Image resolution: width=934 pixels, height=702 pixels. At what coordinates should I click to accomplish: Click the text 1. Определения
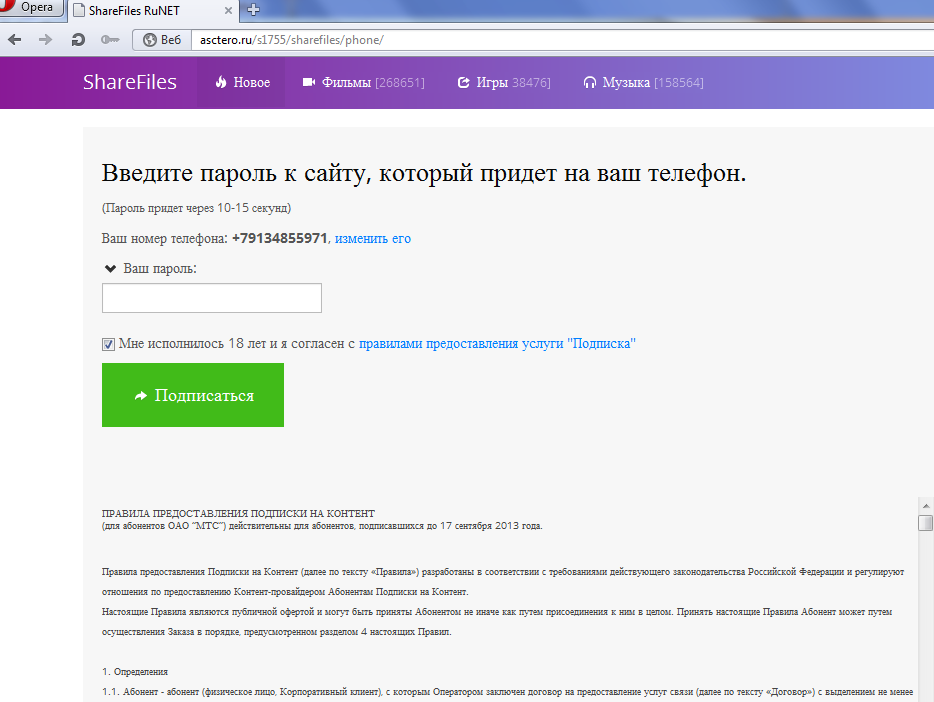pos(135,672)
